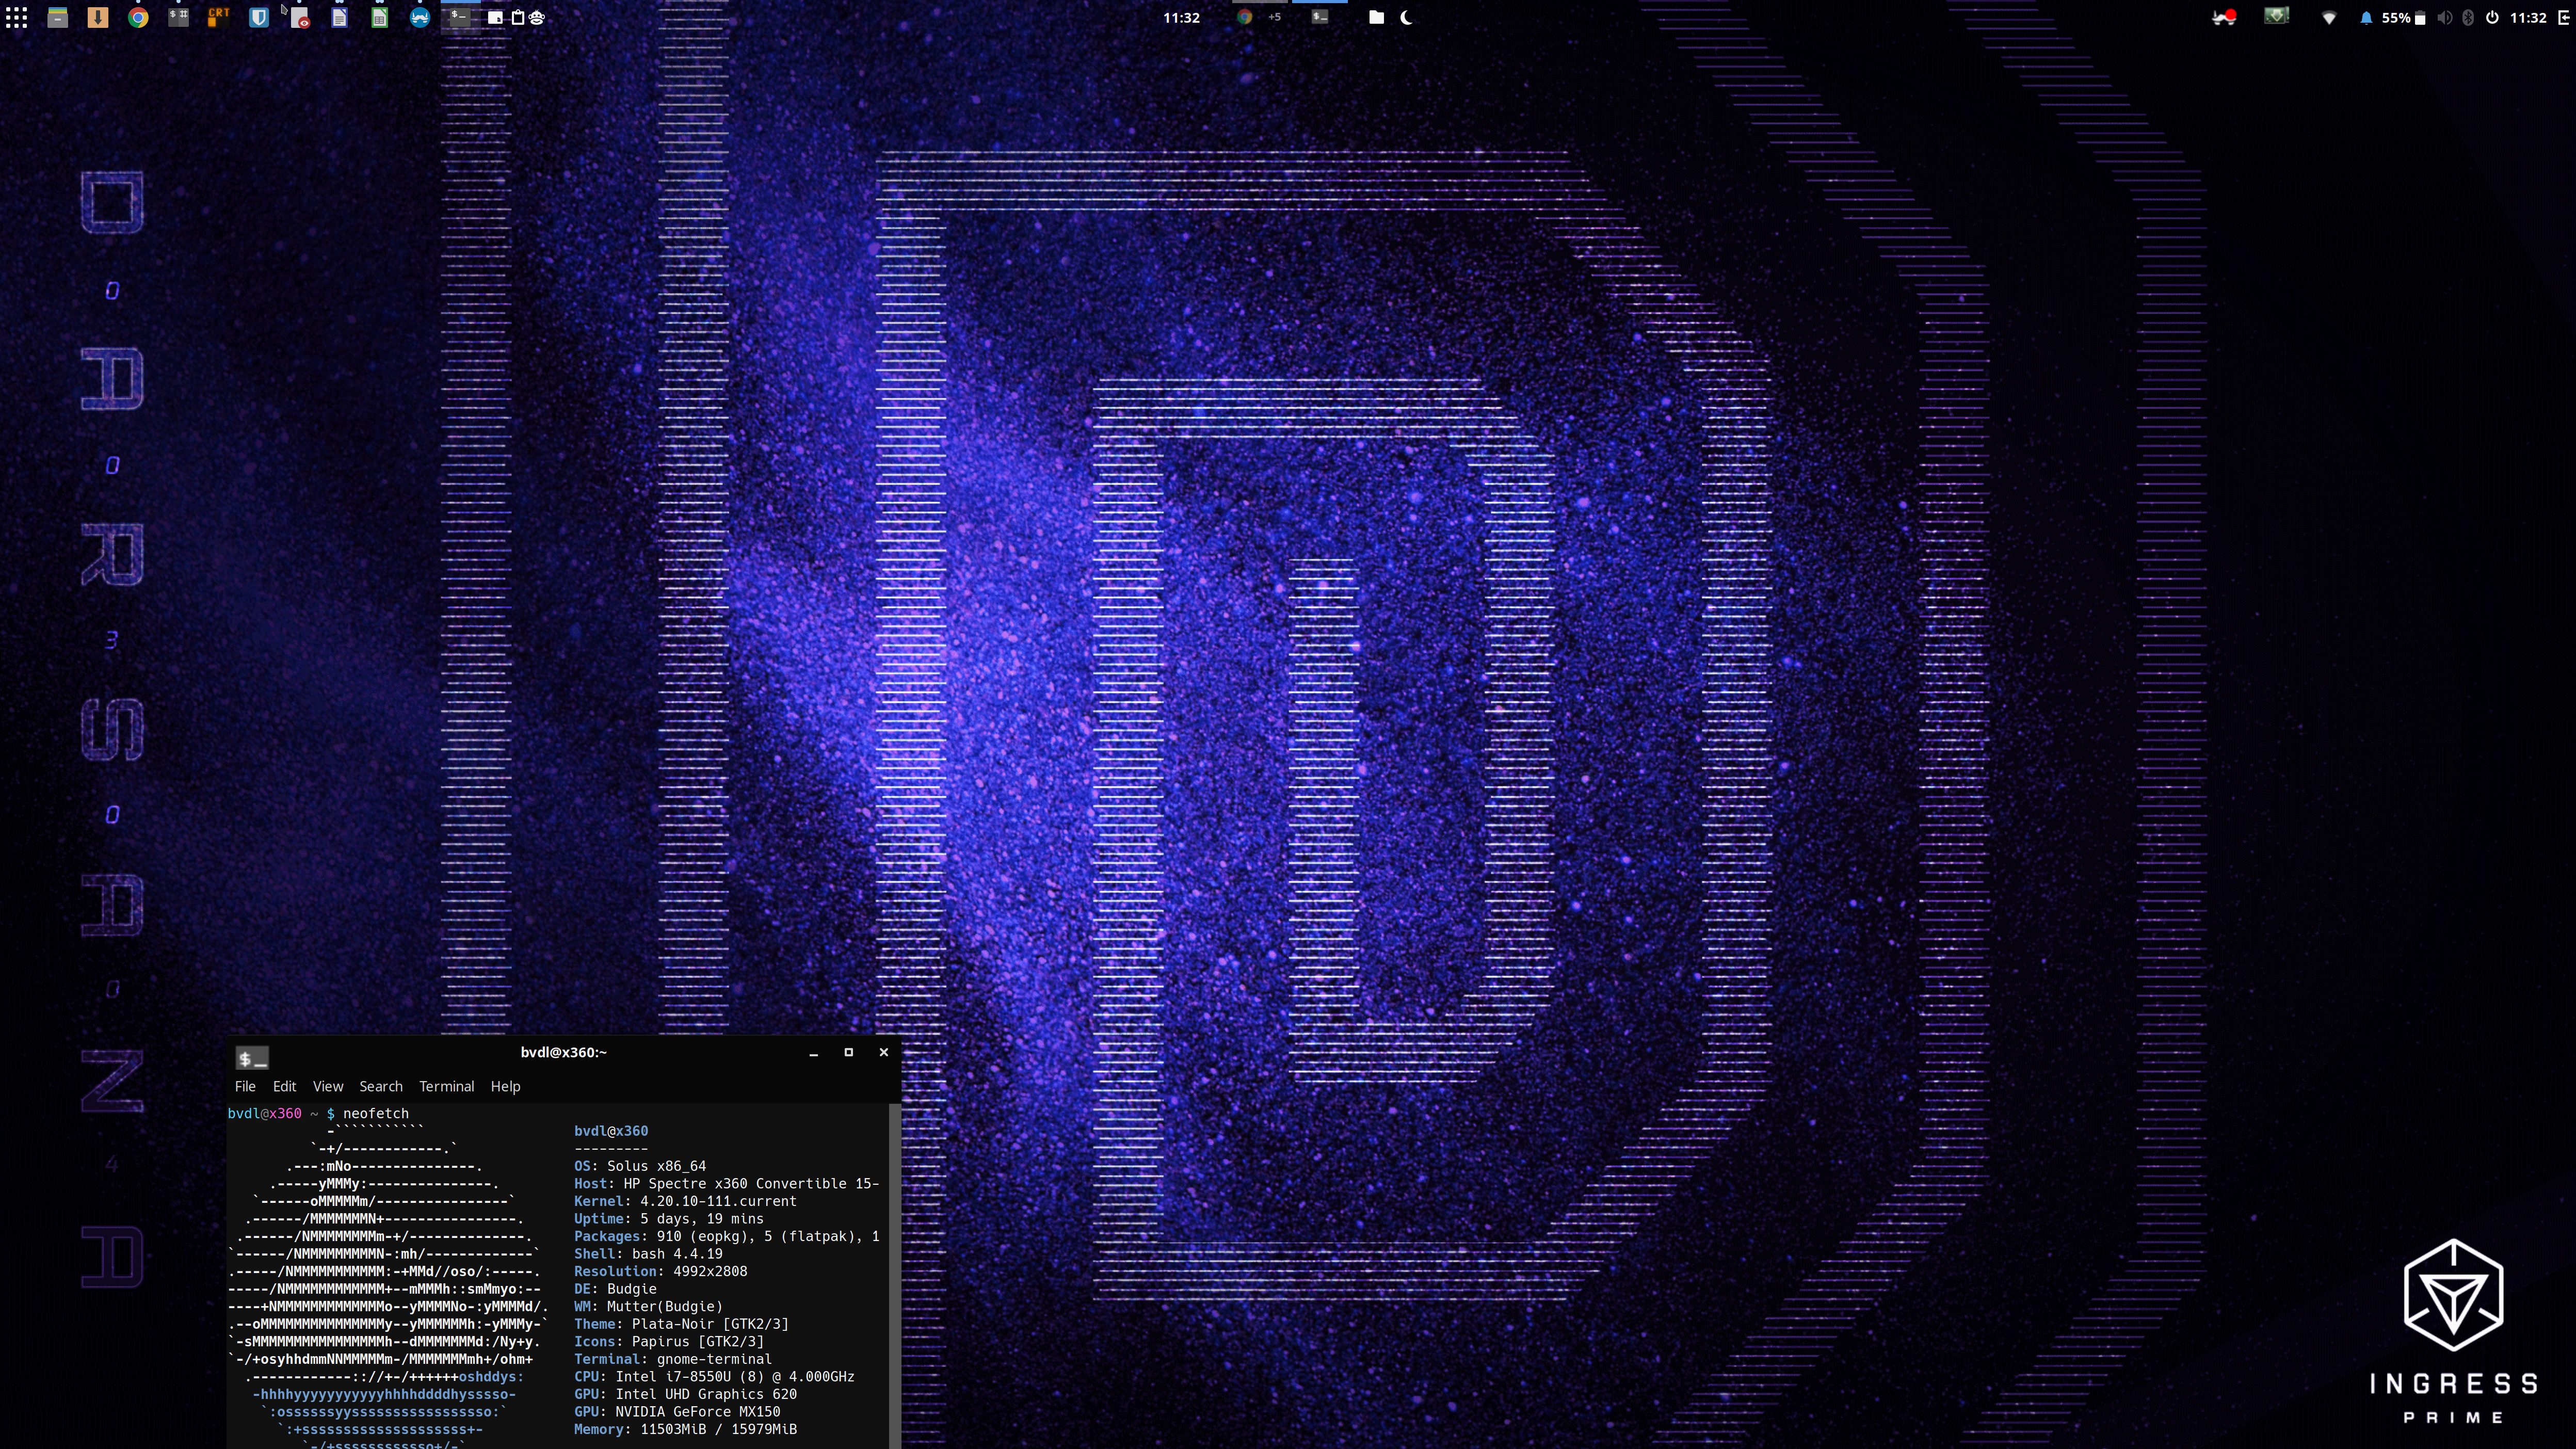
Task: Click the terminal title 'bvdl@x360:~'
Action: [x=564, y=1052]
